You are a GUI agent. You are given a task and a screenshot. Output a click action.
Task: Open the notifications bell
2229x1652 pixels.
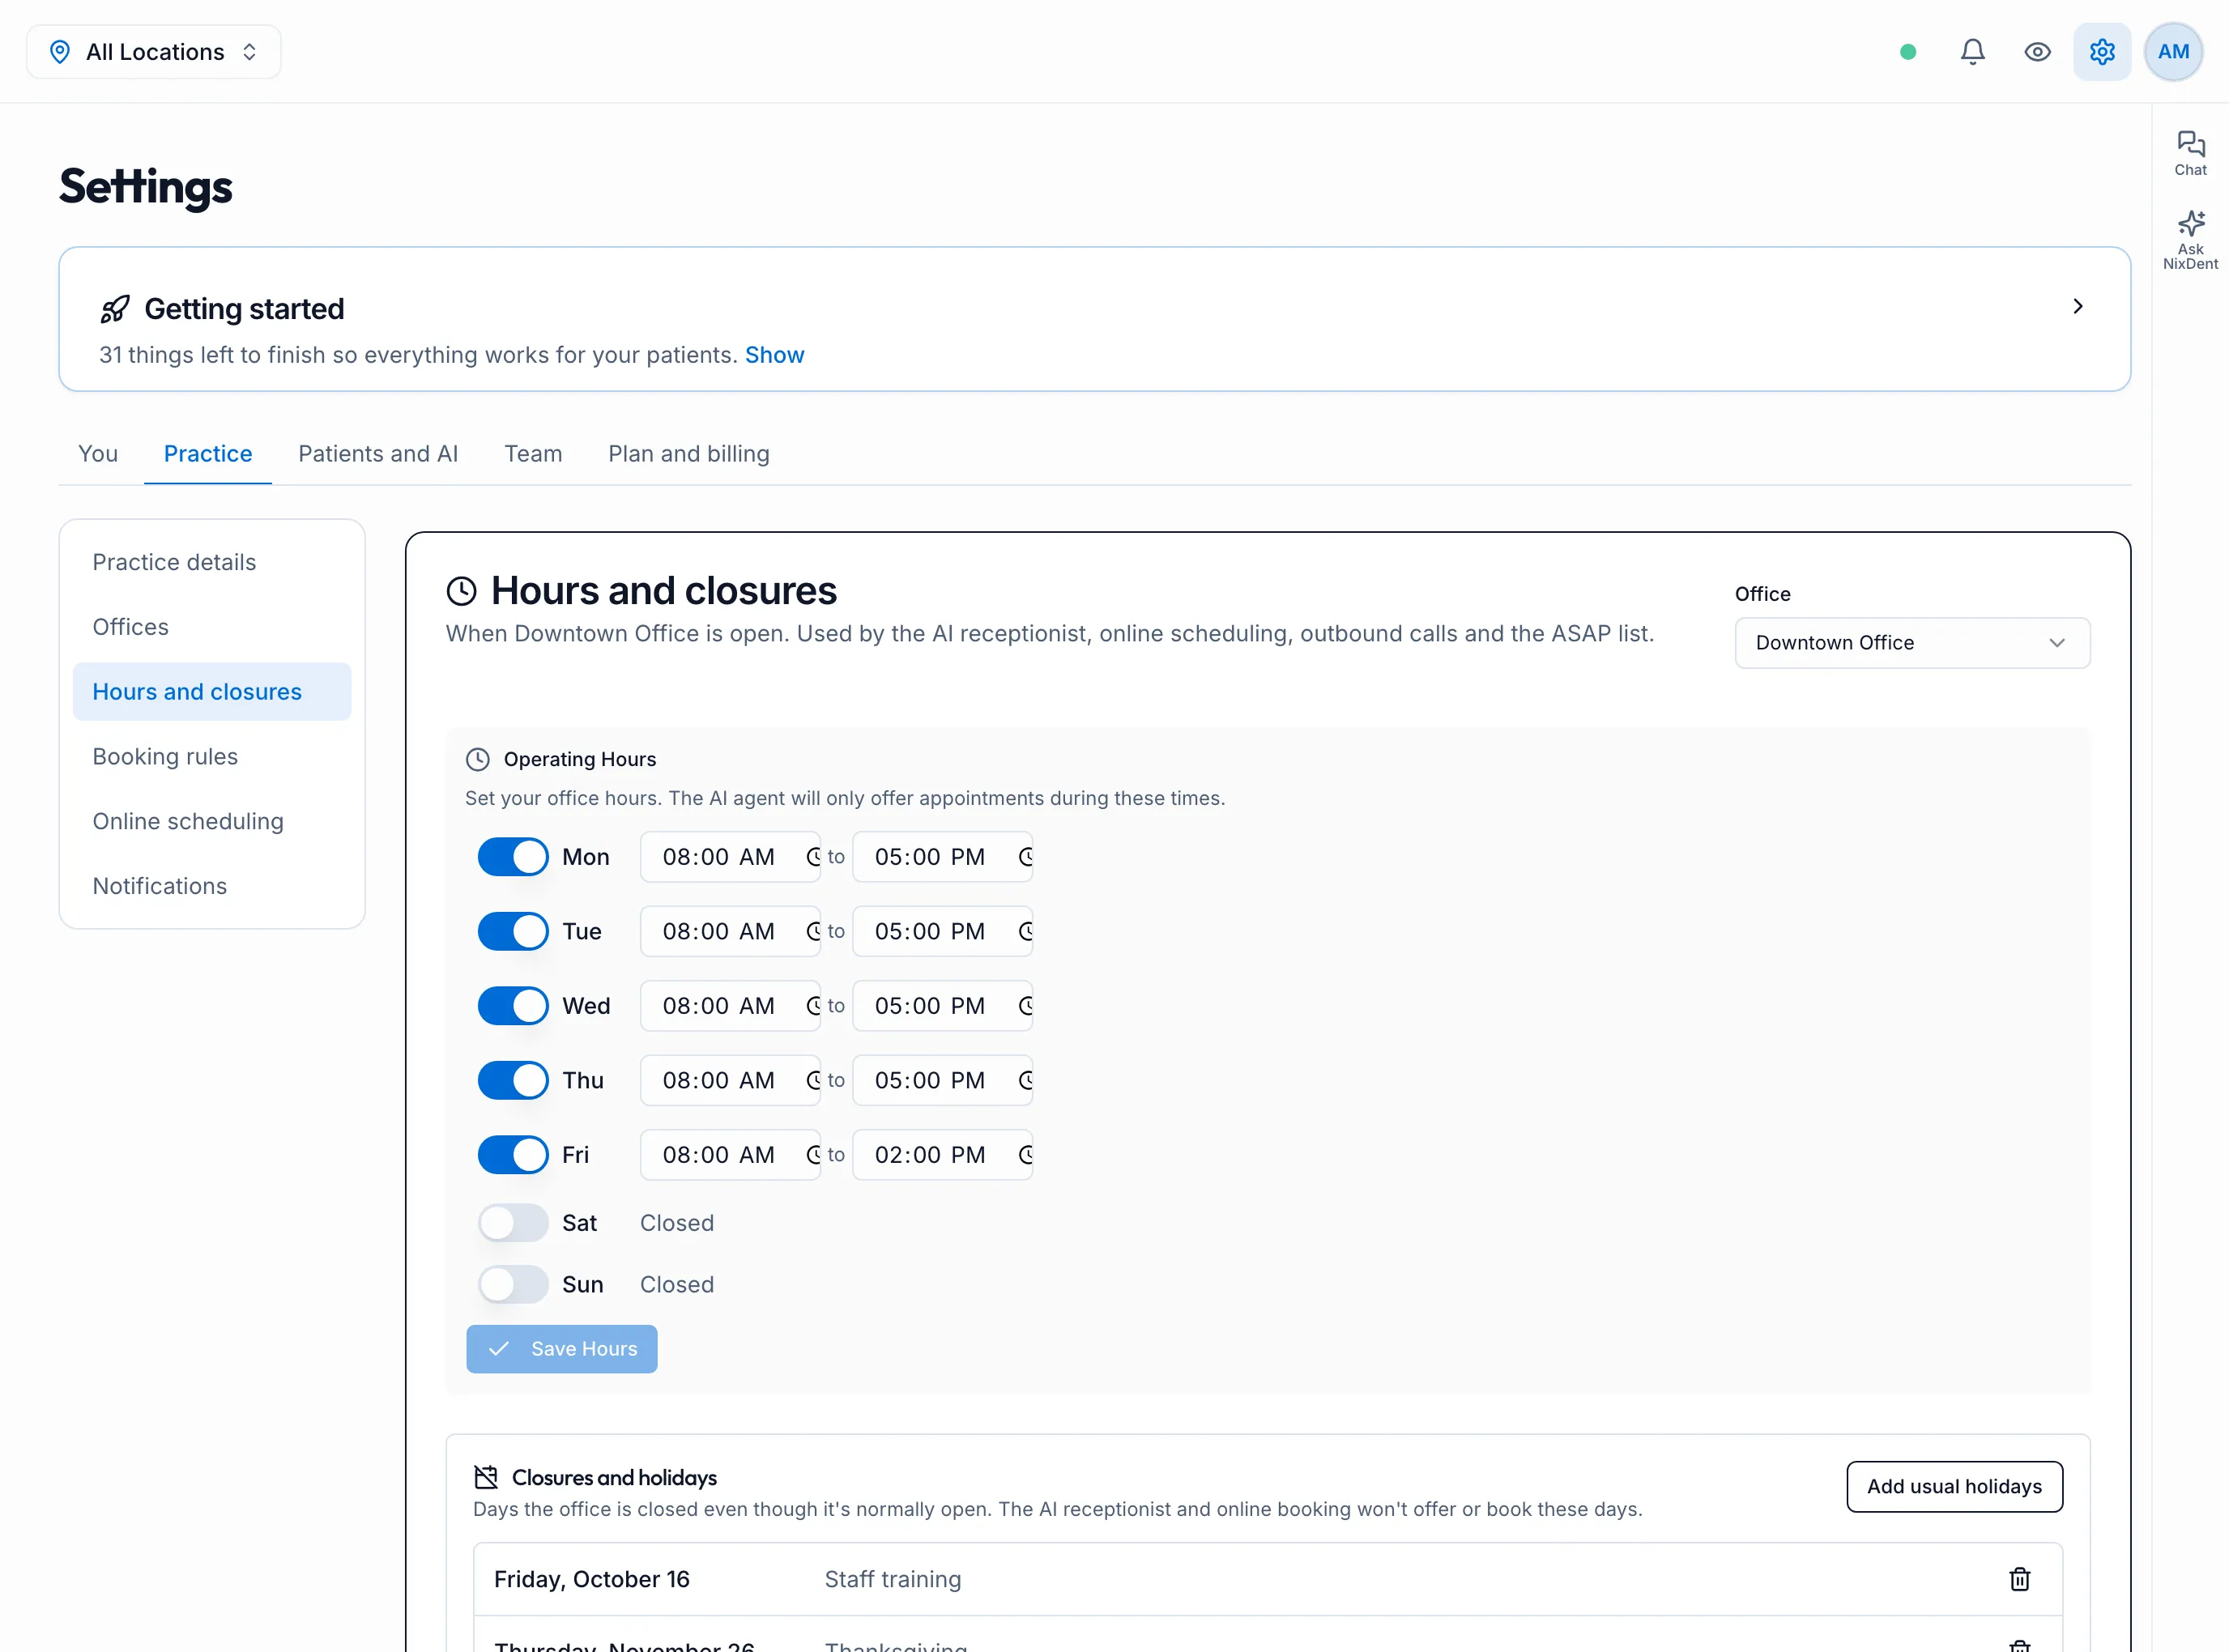pos(1972,52)
